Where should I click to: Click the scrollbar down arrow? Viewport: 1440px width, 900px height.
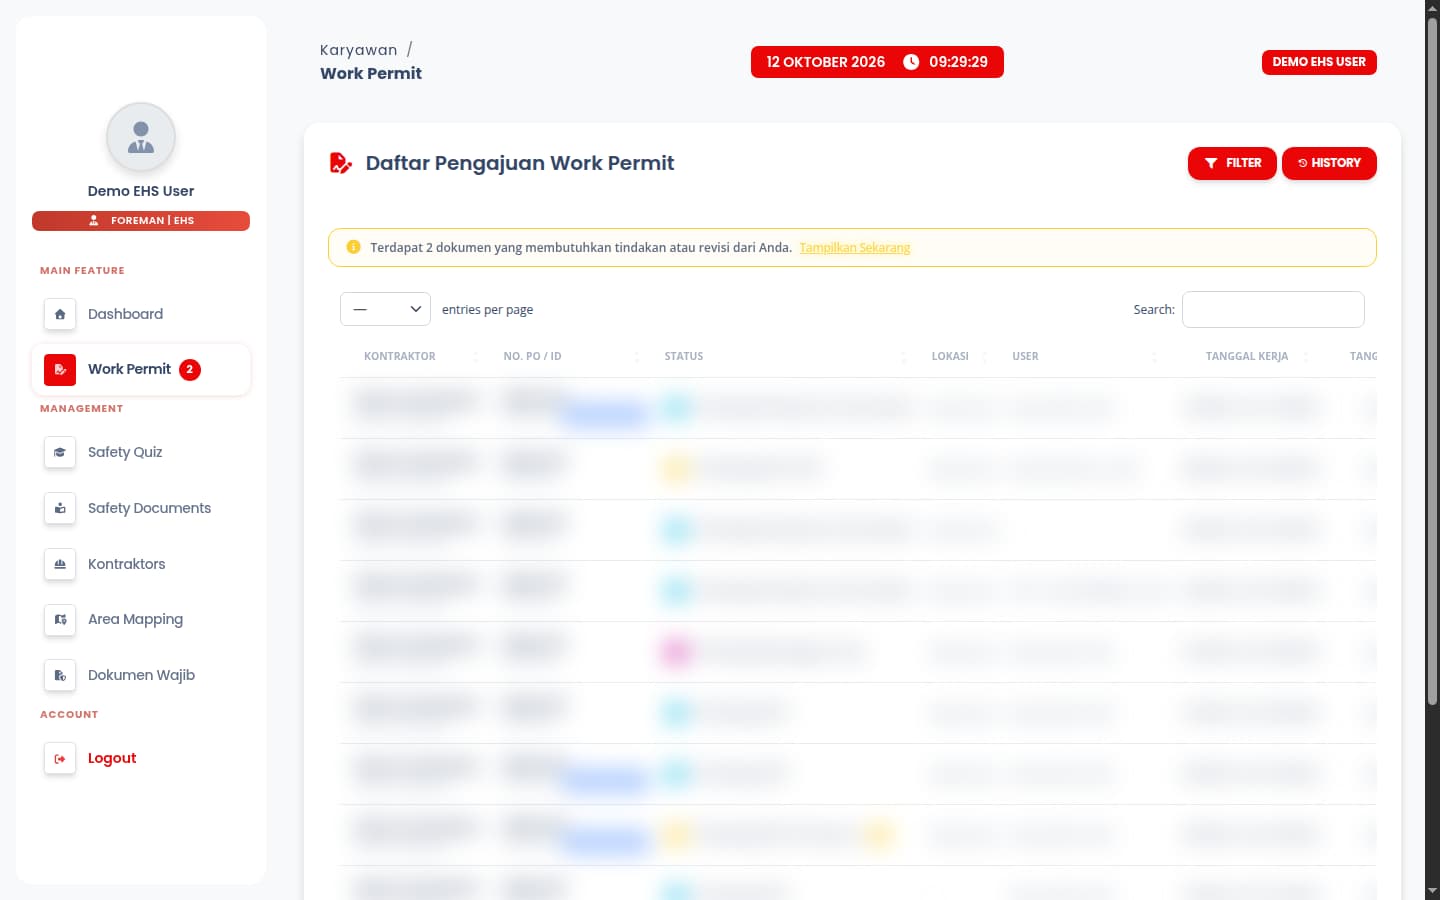tap(1432, 891)
